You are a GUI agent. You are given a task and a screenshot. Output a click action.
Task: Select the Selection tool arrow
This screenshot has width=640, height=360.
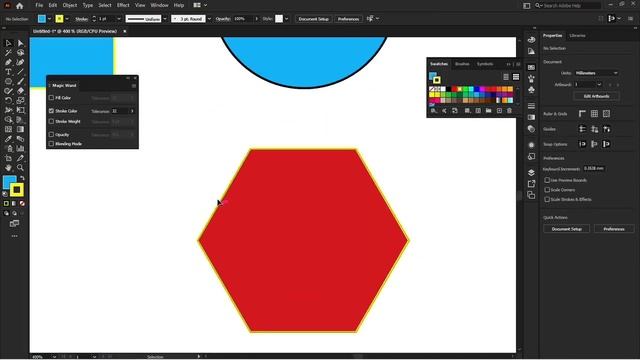[x=8, y=43]
